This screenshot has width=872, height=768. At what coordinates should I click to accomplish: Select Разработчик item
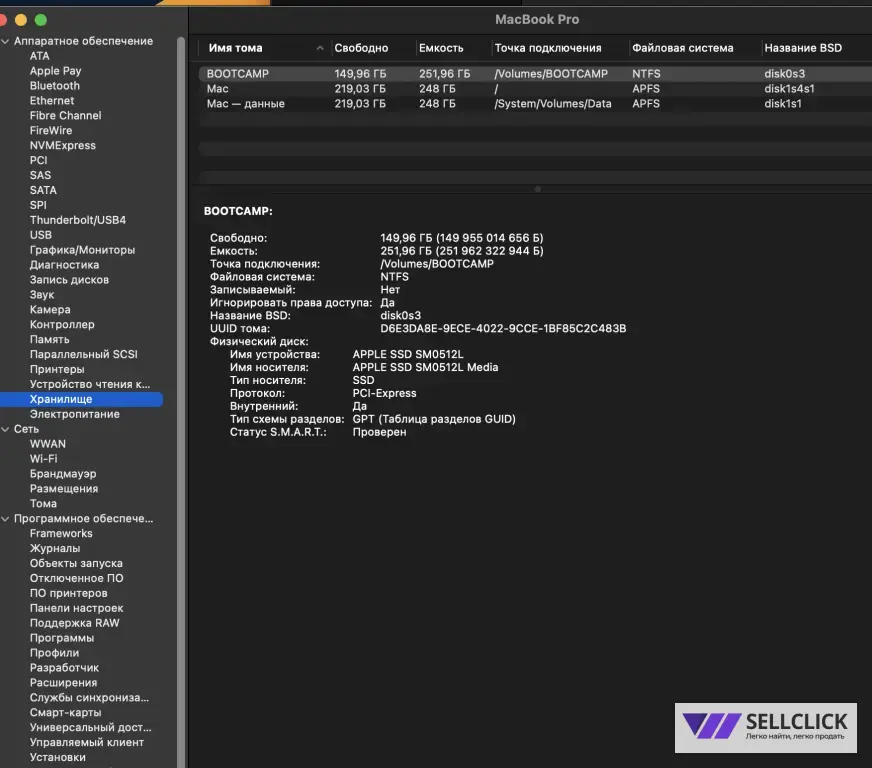tap(65, 668)
